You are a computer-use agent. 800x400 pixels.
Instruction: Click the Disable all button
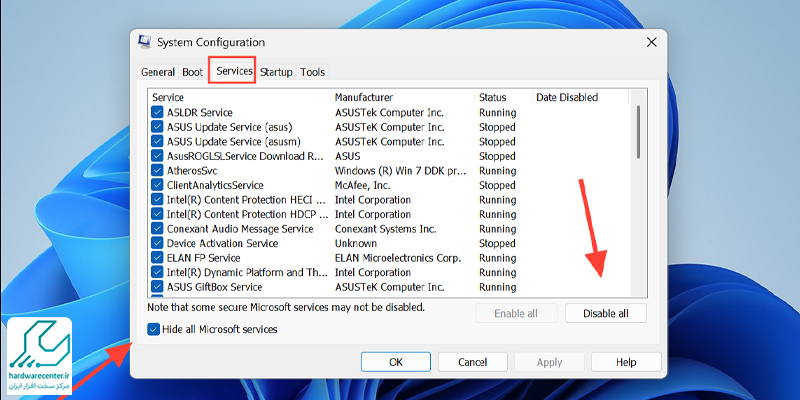coord(606,313)
